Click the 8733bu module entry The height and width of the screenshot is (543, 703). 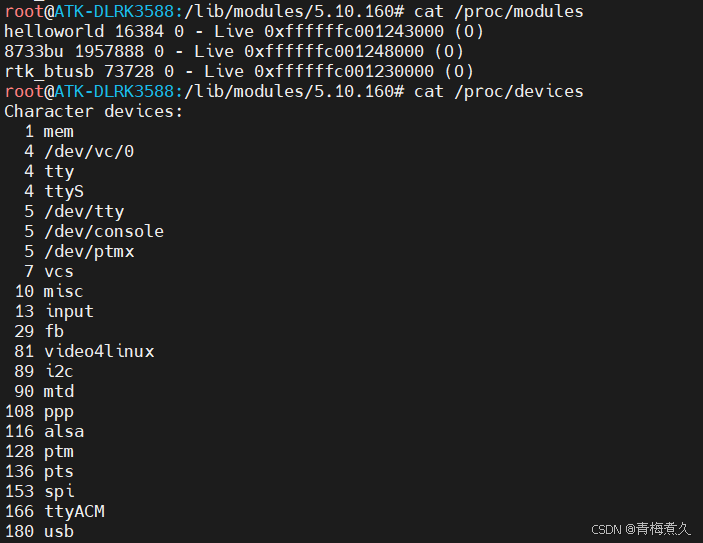tap(234, 52)
